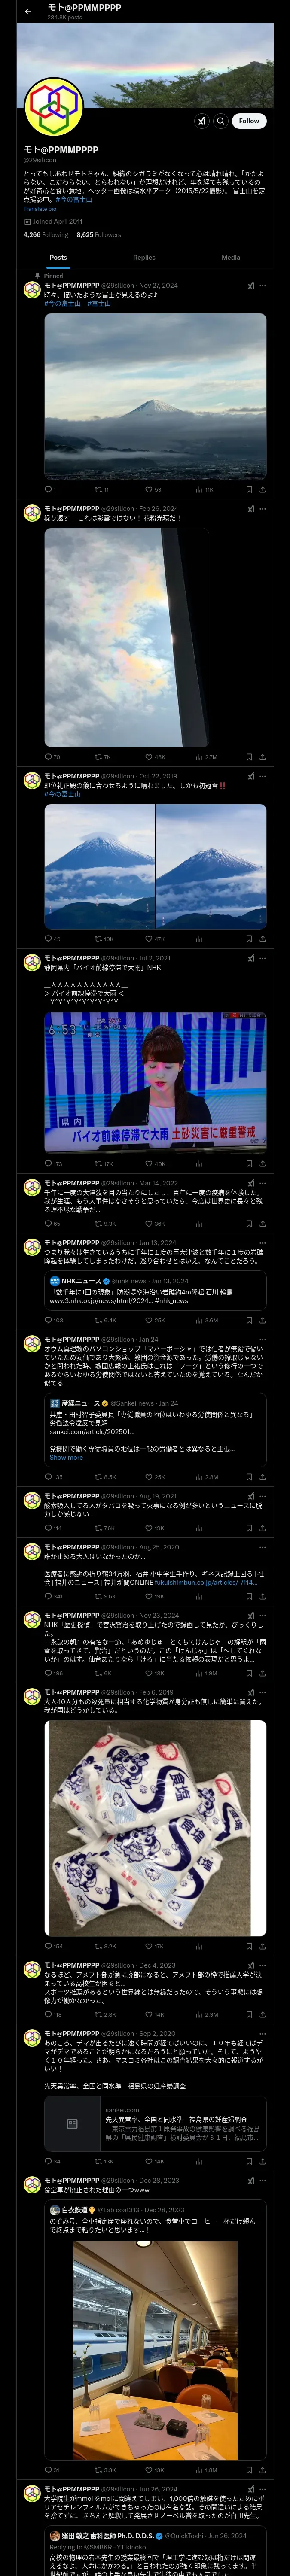Image resolution: width=290 pixels, height=2576 pixels.
Task: Follow the モト@PPMMPPPP account
Action: (x=249, y=121)
